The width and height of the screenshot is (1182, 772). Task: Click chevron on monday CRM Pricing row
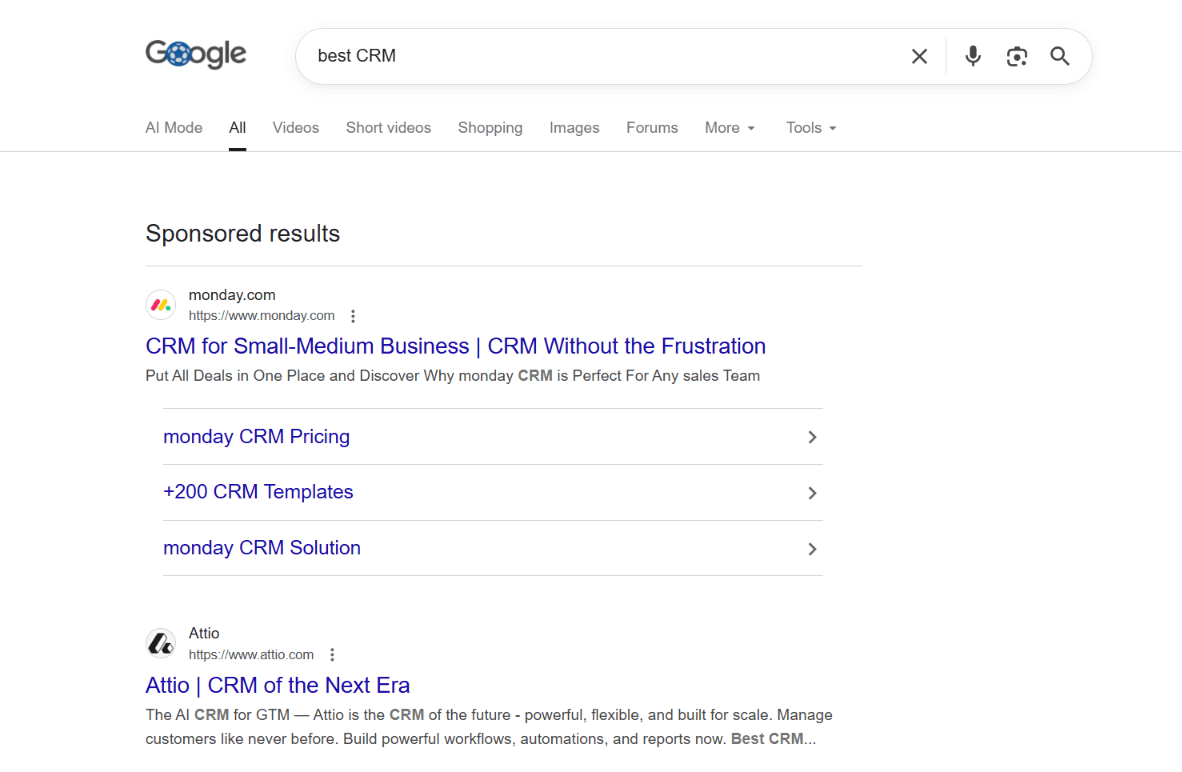coord(812,437)
